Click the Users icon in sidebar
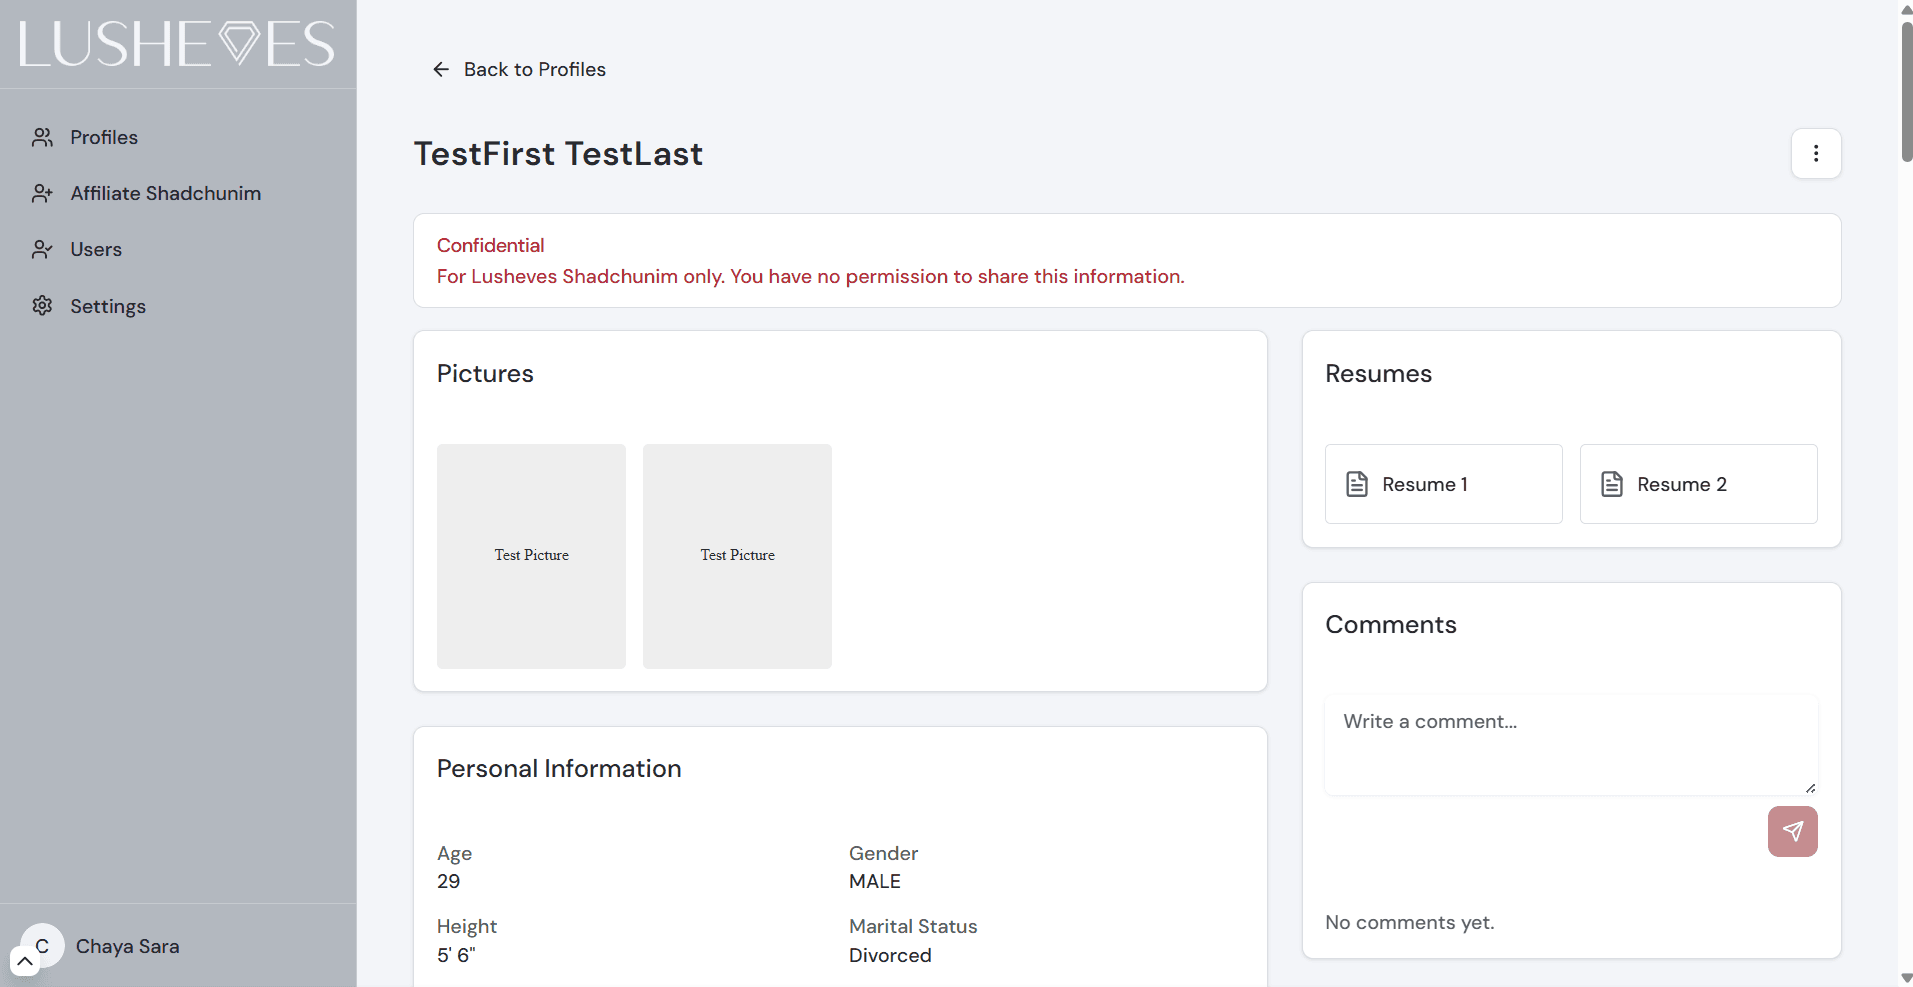 (42, 250)
